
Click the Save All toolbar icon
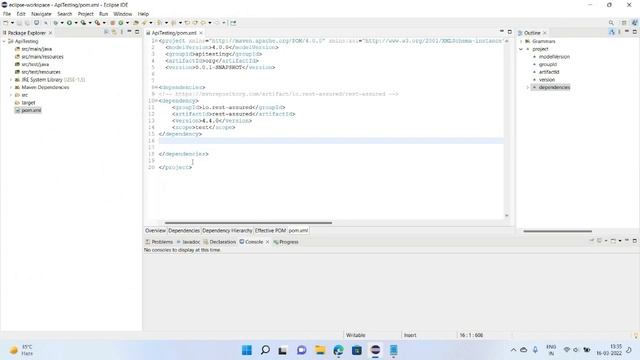click(27, 23)
